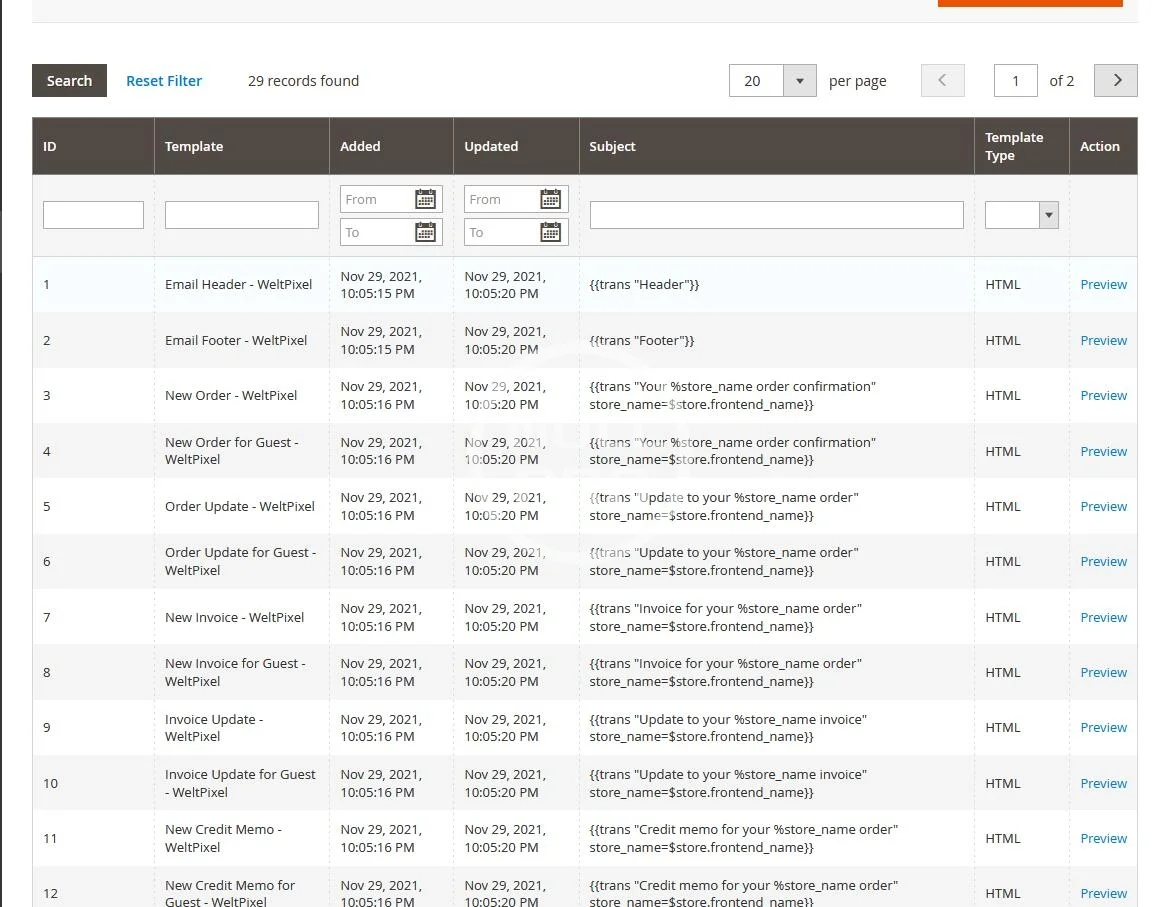
Task: Open the New Invoice - WeltPixel row
Action: tap(234, 618)
